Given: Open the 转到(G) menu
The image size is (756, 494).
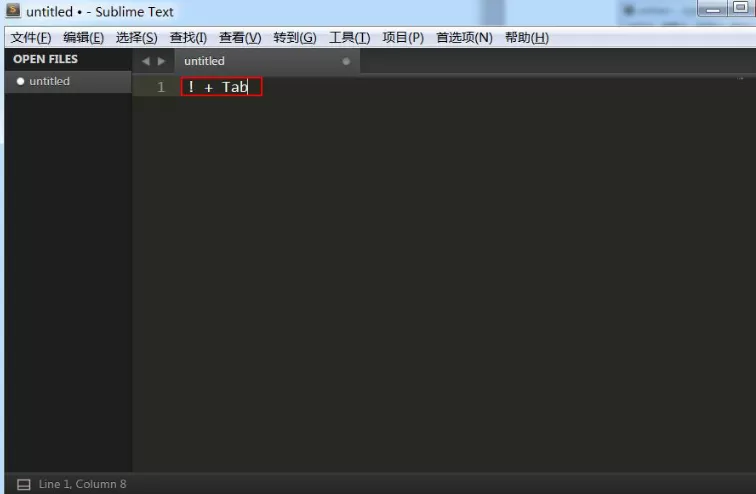Looking at the screenshot, I should pyautogui.click(x=295, y=38).
